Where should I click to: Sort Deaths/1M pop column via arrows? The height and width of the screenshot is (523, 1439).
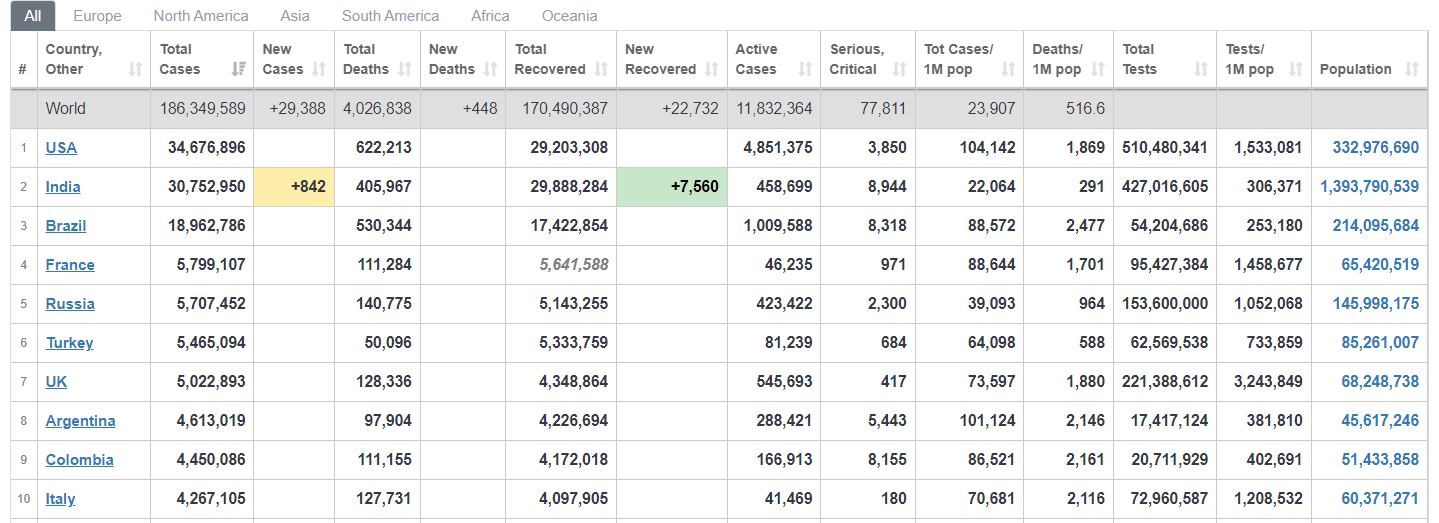(1098, 69)
